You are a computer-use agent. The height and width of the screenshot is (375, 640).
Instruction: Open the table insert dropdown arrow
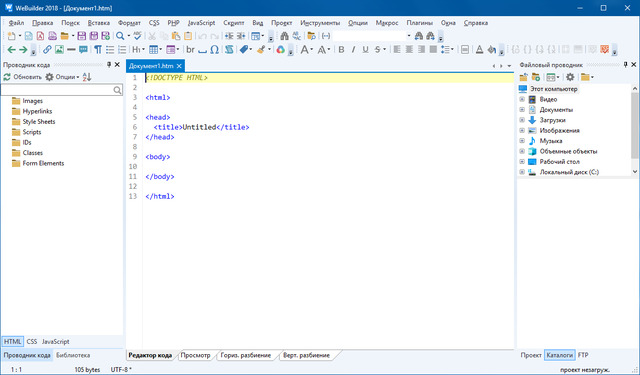coord(160,50)
